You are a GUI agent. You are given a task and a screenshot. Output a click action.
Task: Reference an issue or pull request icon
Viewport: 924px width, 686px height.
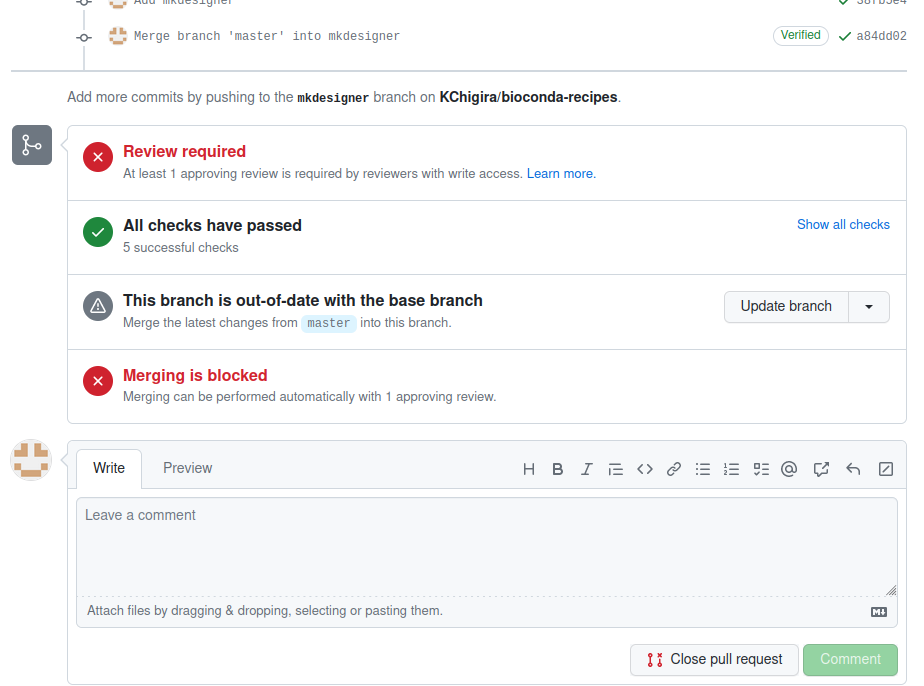pyautogui.click(x=821, y=469)
